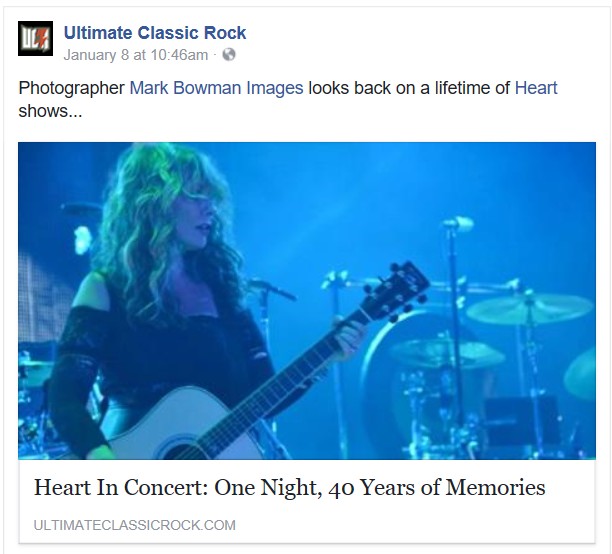Open the Heart In Concert article headline

coord(290,488)
